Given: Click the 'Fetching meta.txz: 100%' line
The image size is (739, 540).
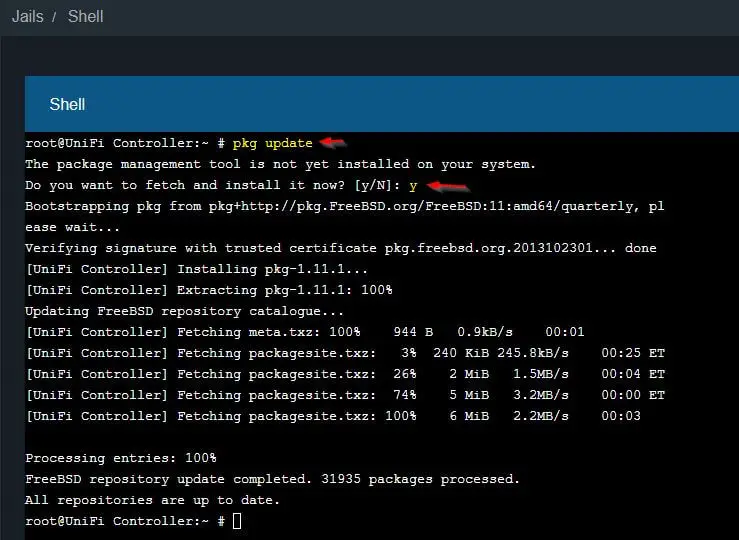Looking at the screenshot, I should click(x=305, y=332).
